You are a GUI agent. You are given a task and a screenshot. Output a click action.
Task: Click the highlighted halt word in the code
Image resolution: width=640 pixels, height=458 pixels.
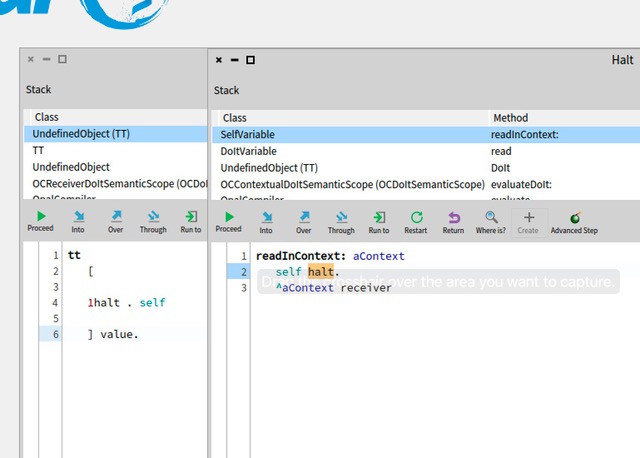pyautogui.click(x=321, y=272)
